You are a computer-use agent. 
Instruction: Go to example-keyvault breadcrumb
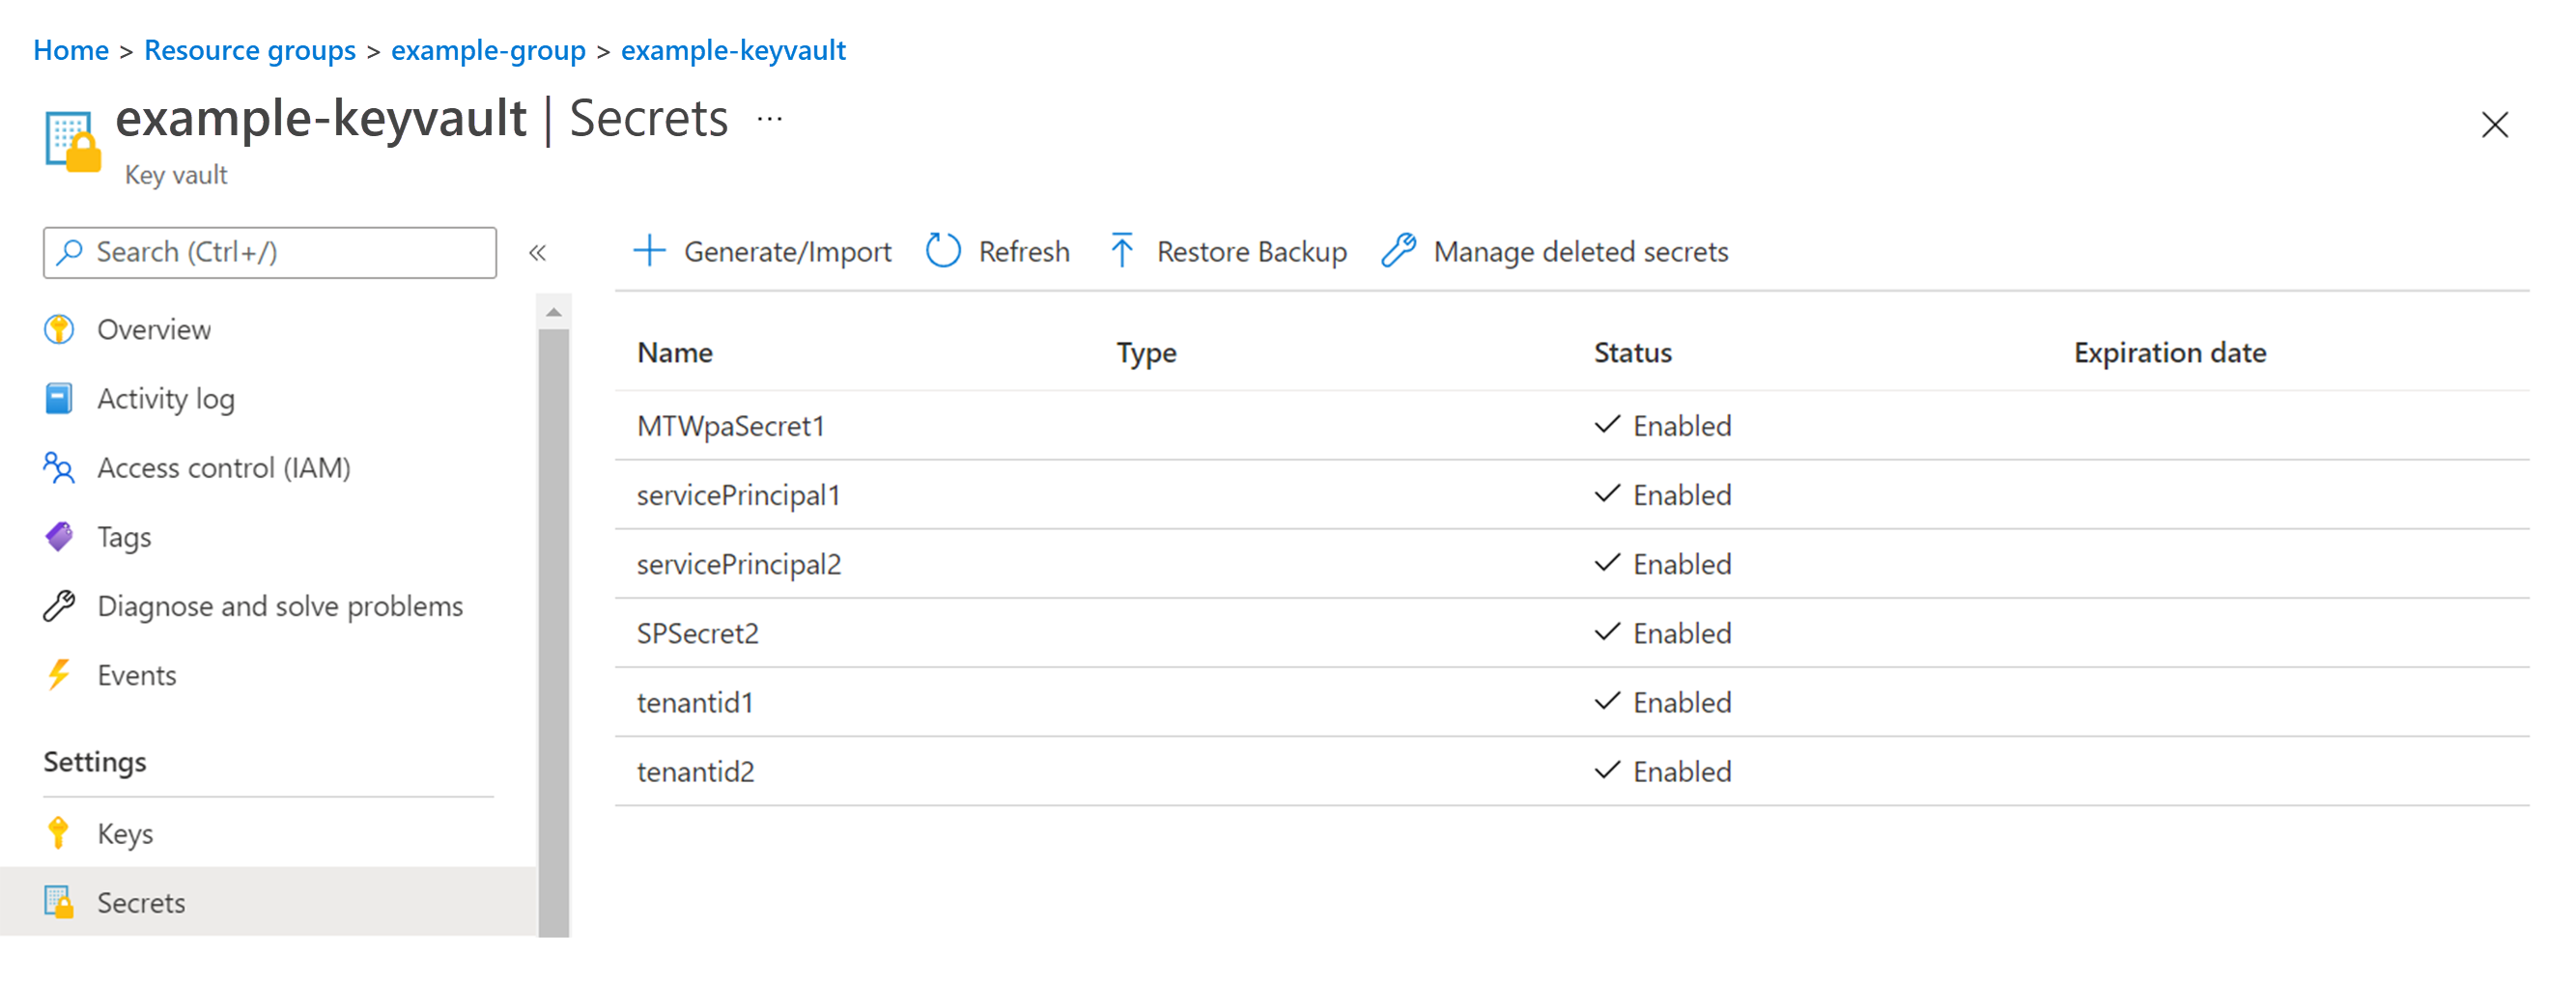tap(733, 50)
